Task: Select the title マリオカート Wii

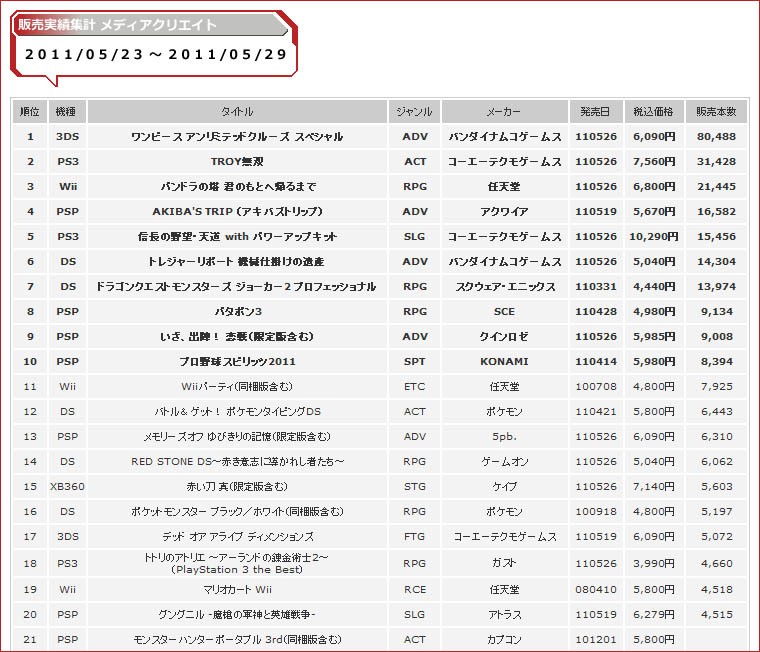Action: (x=237, y=589)
